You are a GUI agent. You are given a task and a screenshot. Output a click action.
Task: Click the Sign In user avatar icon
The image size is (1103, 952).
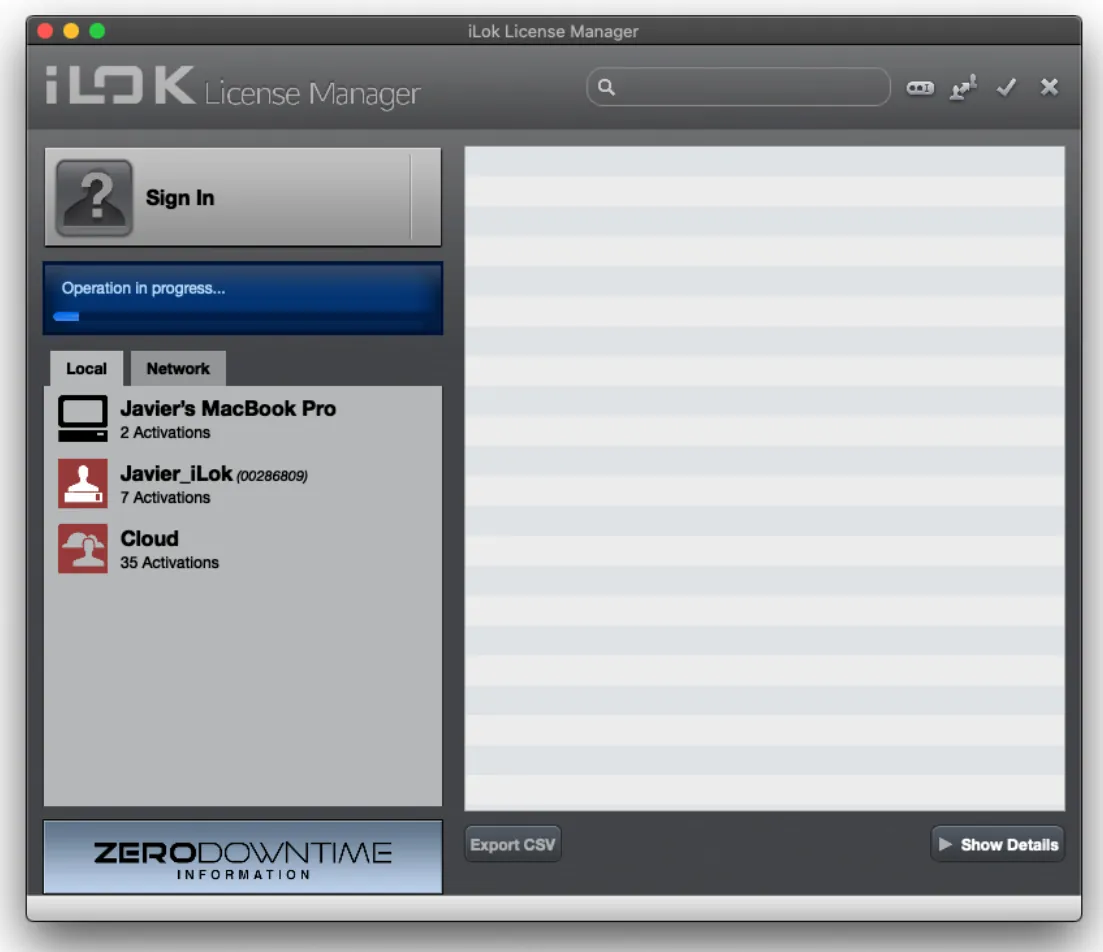(94, 198)
